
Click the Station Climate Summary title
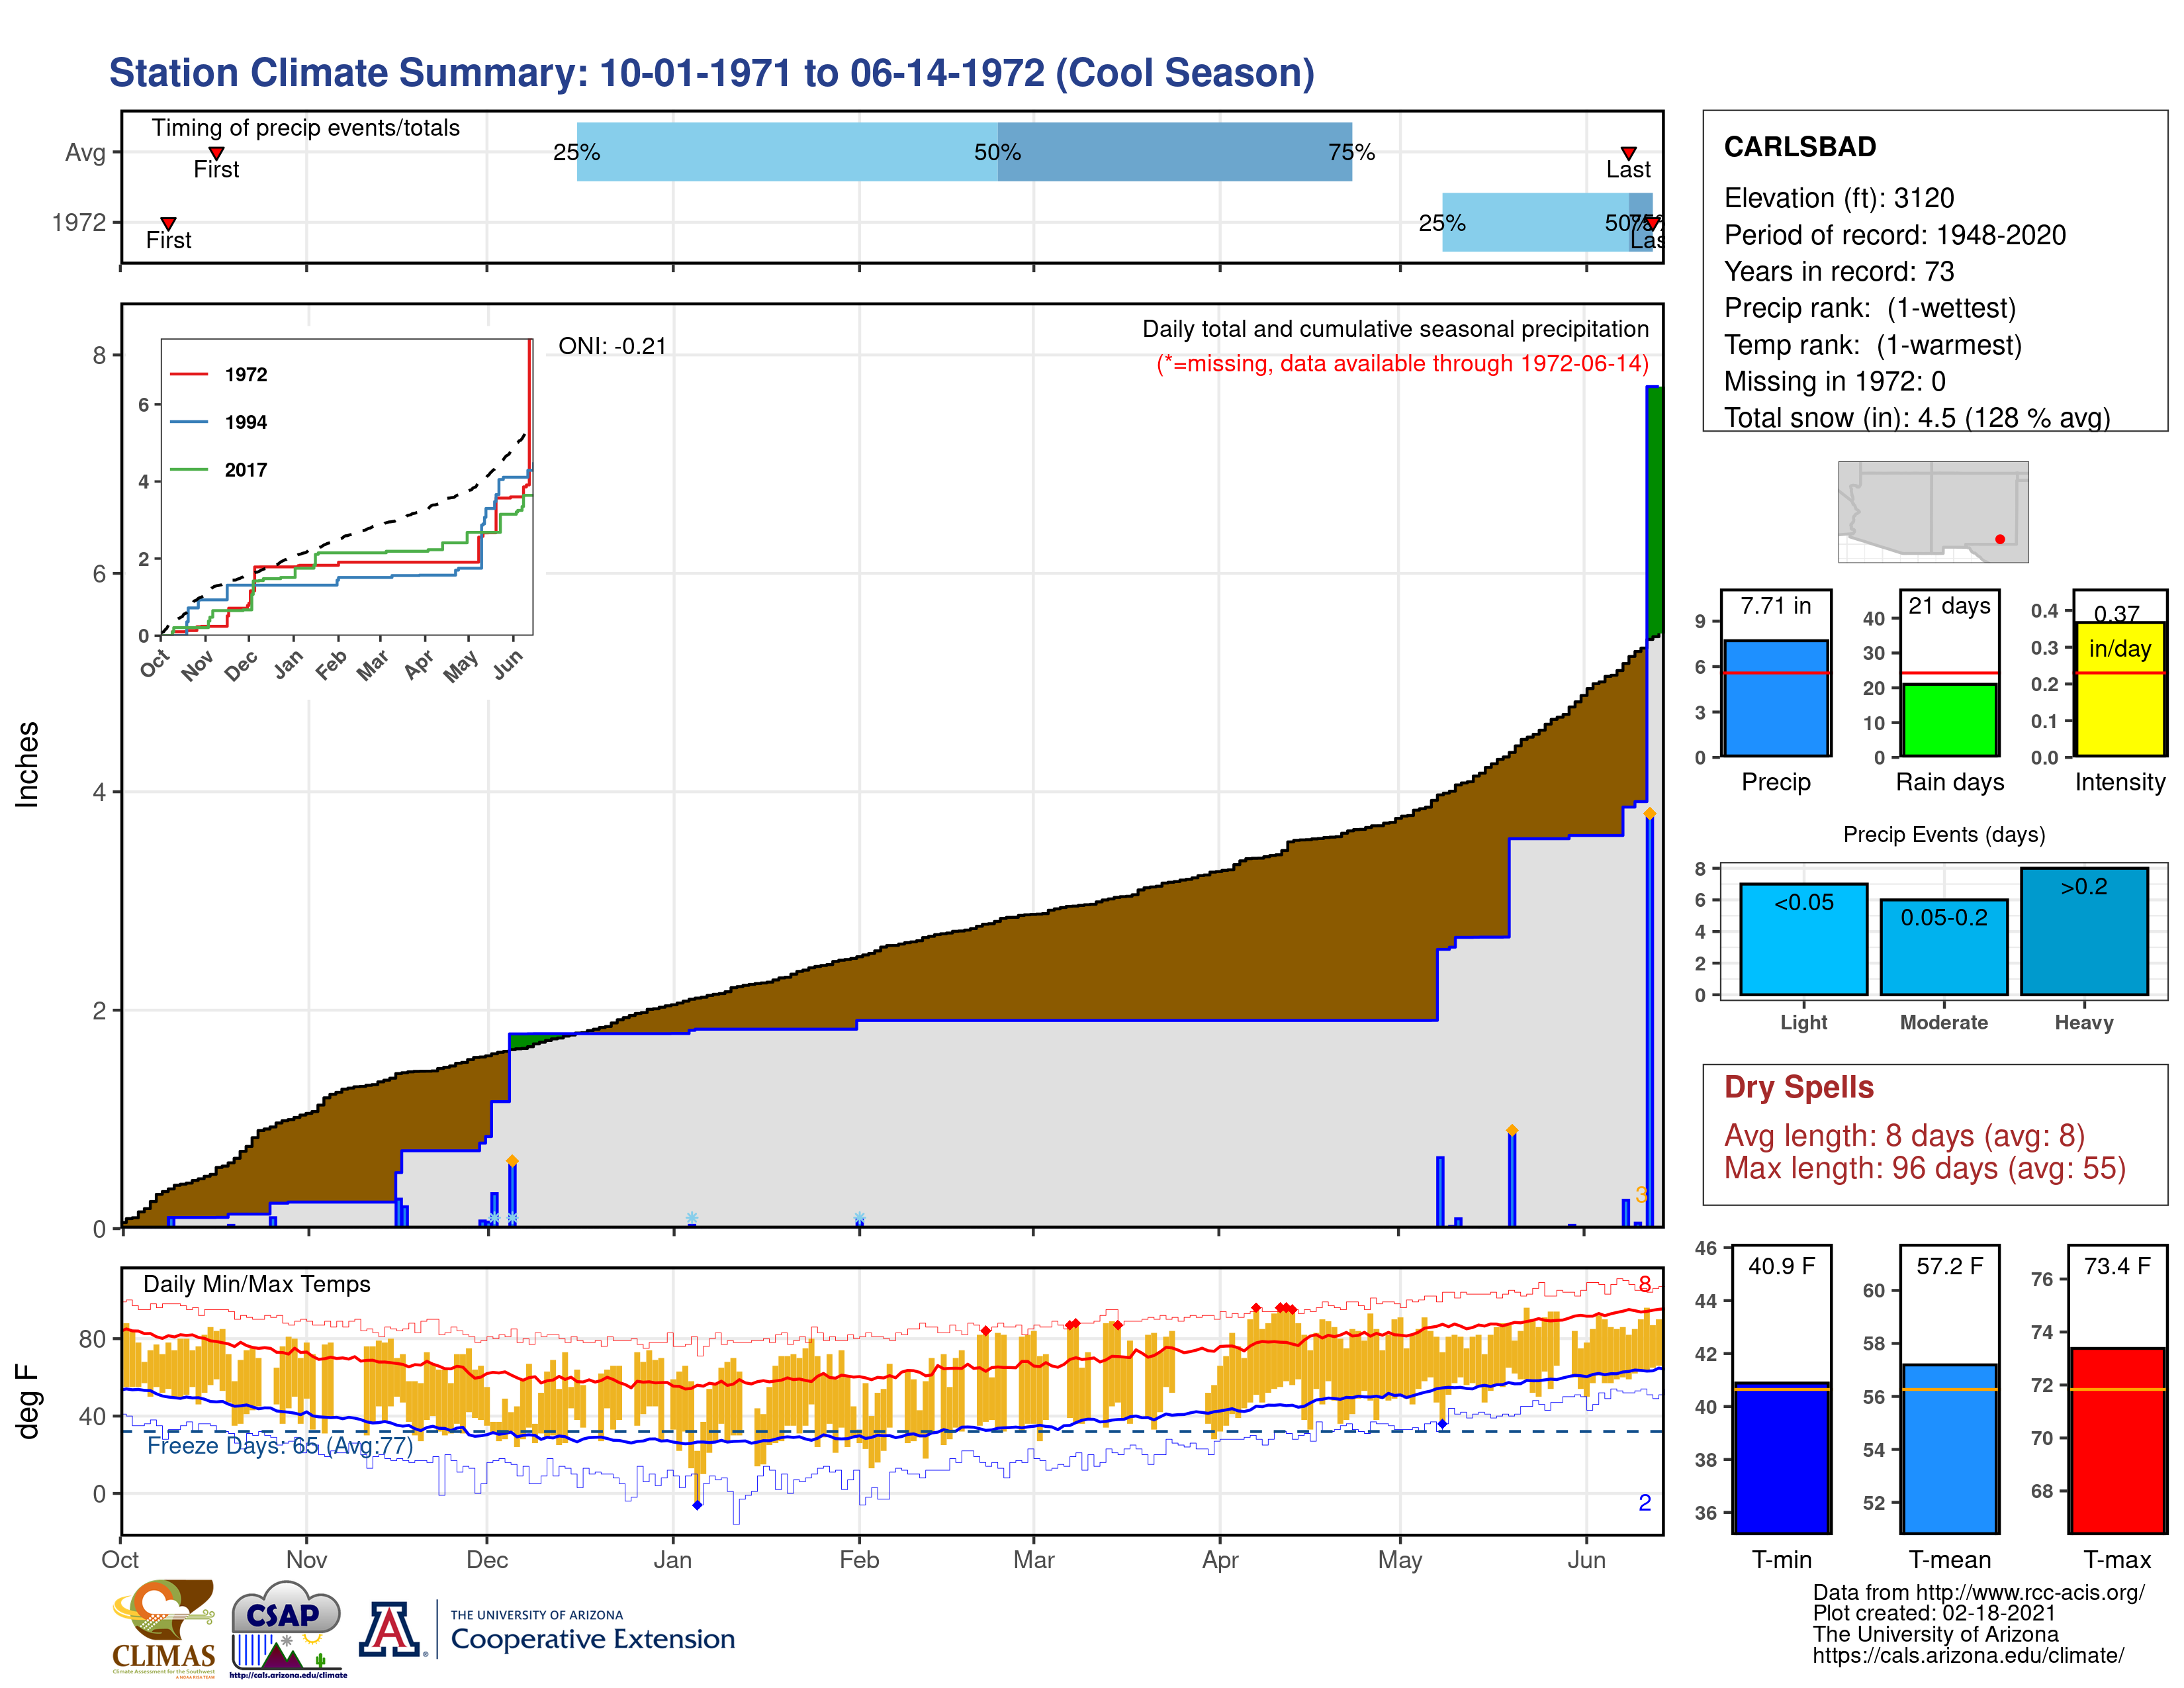pos(711,73)
